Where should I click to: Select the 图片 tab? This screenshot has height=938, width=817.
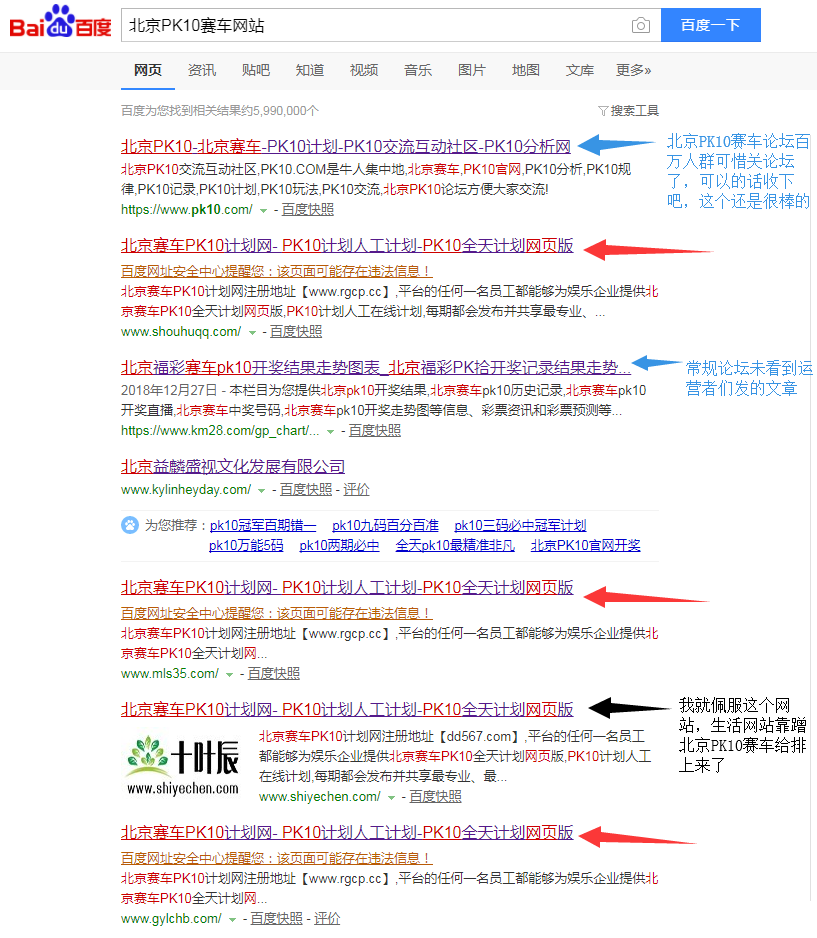point(472,71)
